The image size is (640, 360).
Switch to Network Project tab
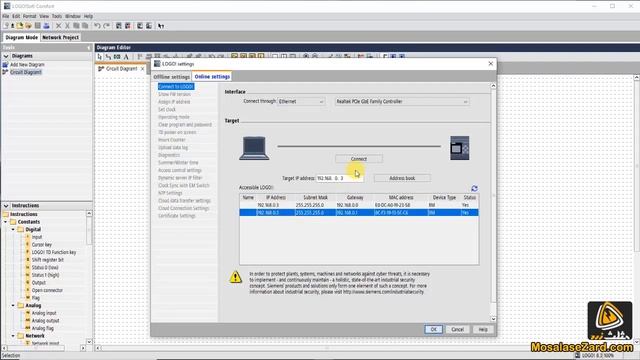pyautogui.click(x=60, y=37)
